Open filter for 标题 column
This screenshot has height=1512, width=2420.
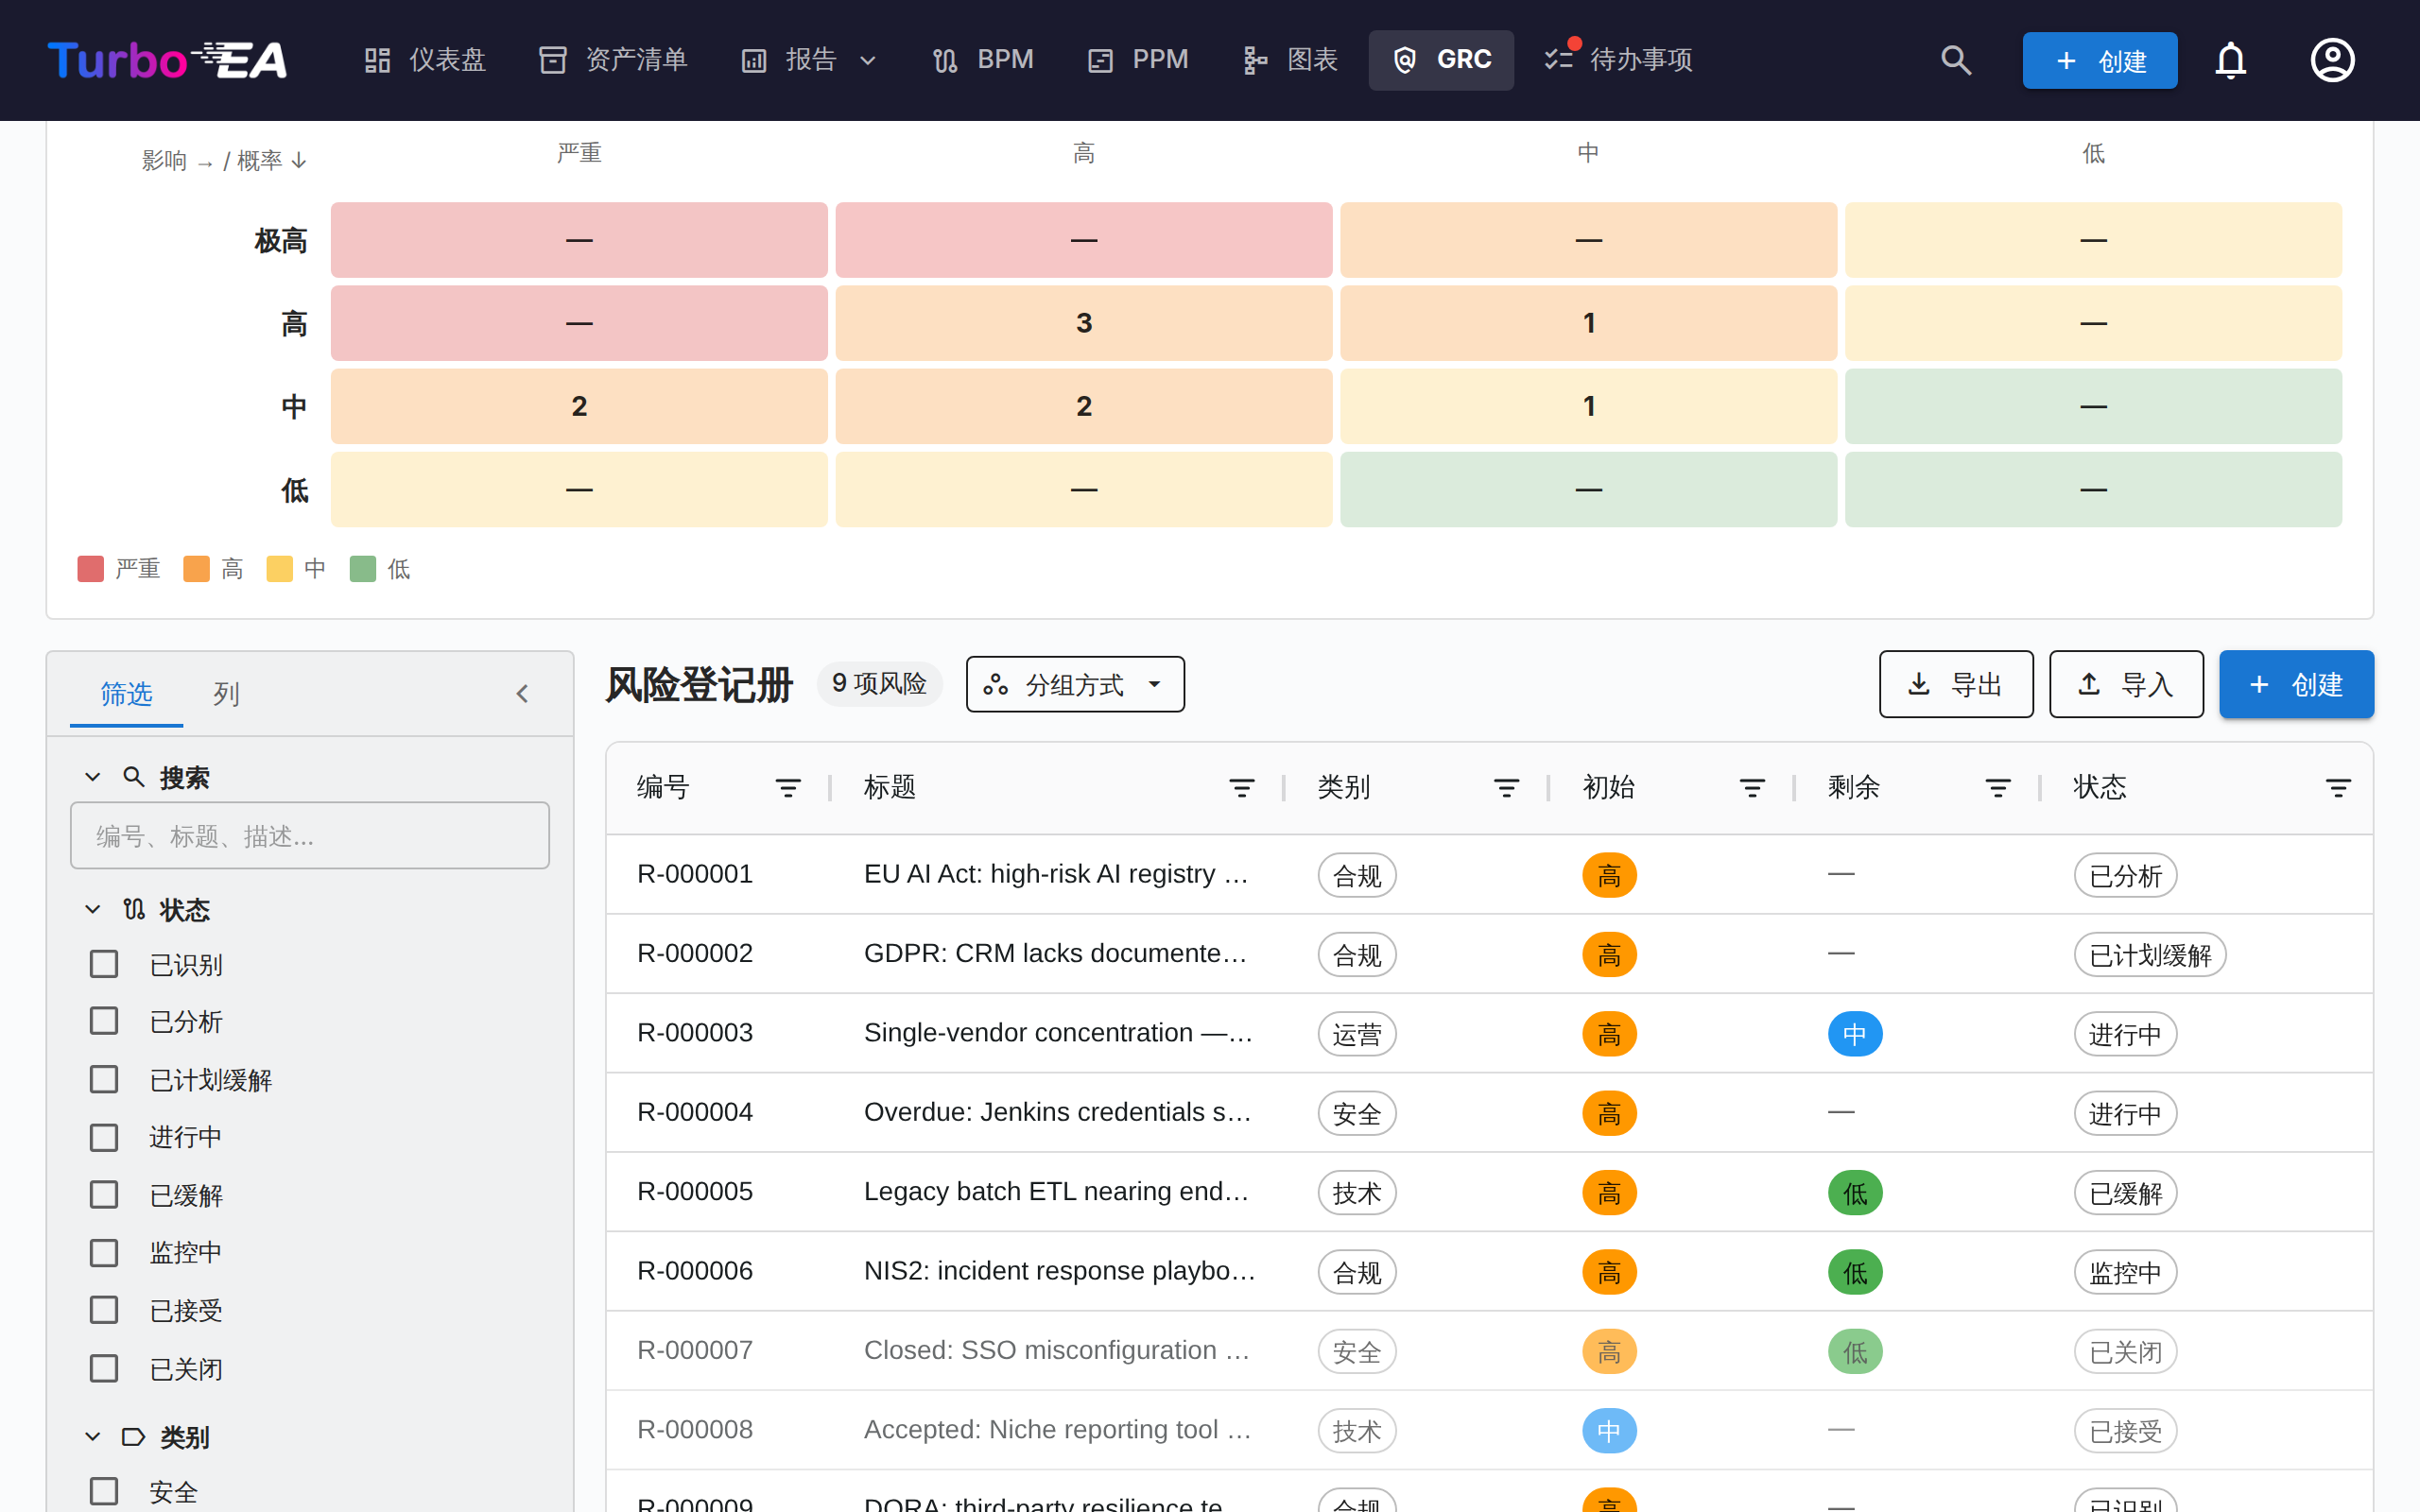pos(1241,788)
